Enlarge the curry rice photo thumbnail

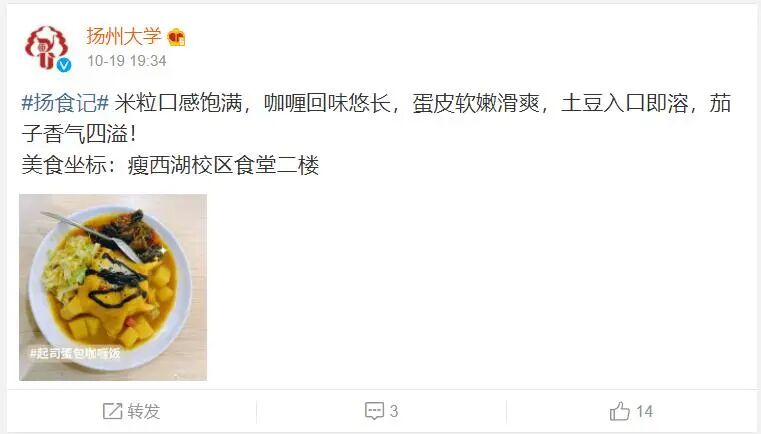pos(113,287)
